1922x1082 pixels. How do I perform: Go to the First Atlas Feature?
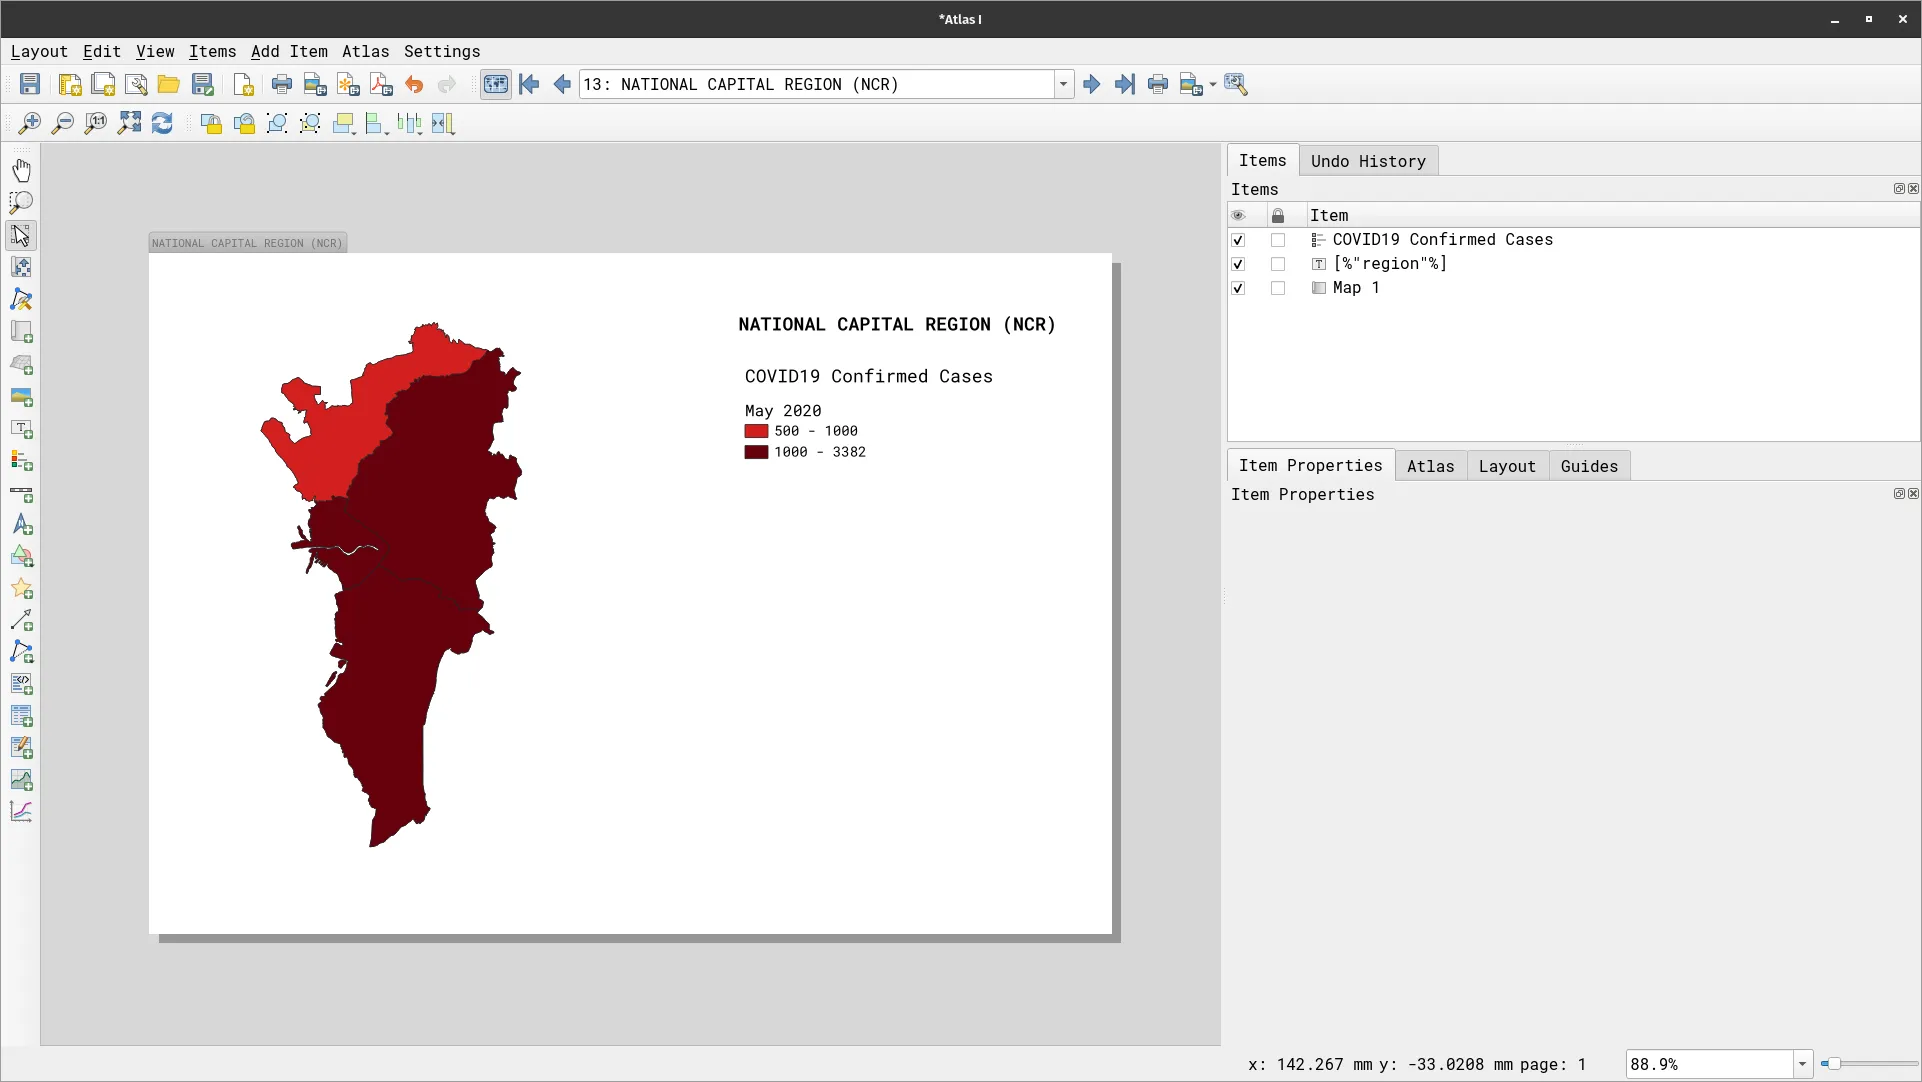pos(529,85)
